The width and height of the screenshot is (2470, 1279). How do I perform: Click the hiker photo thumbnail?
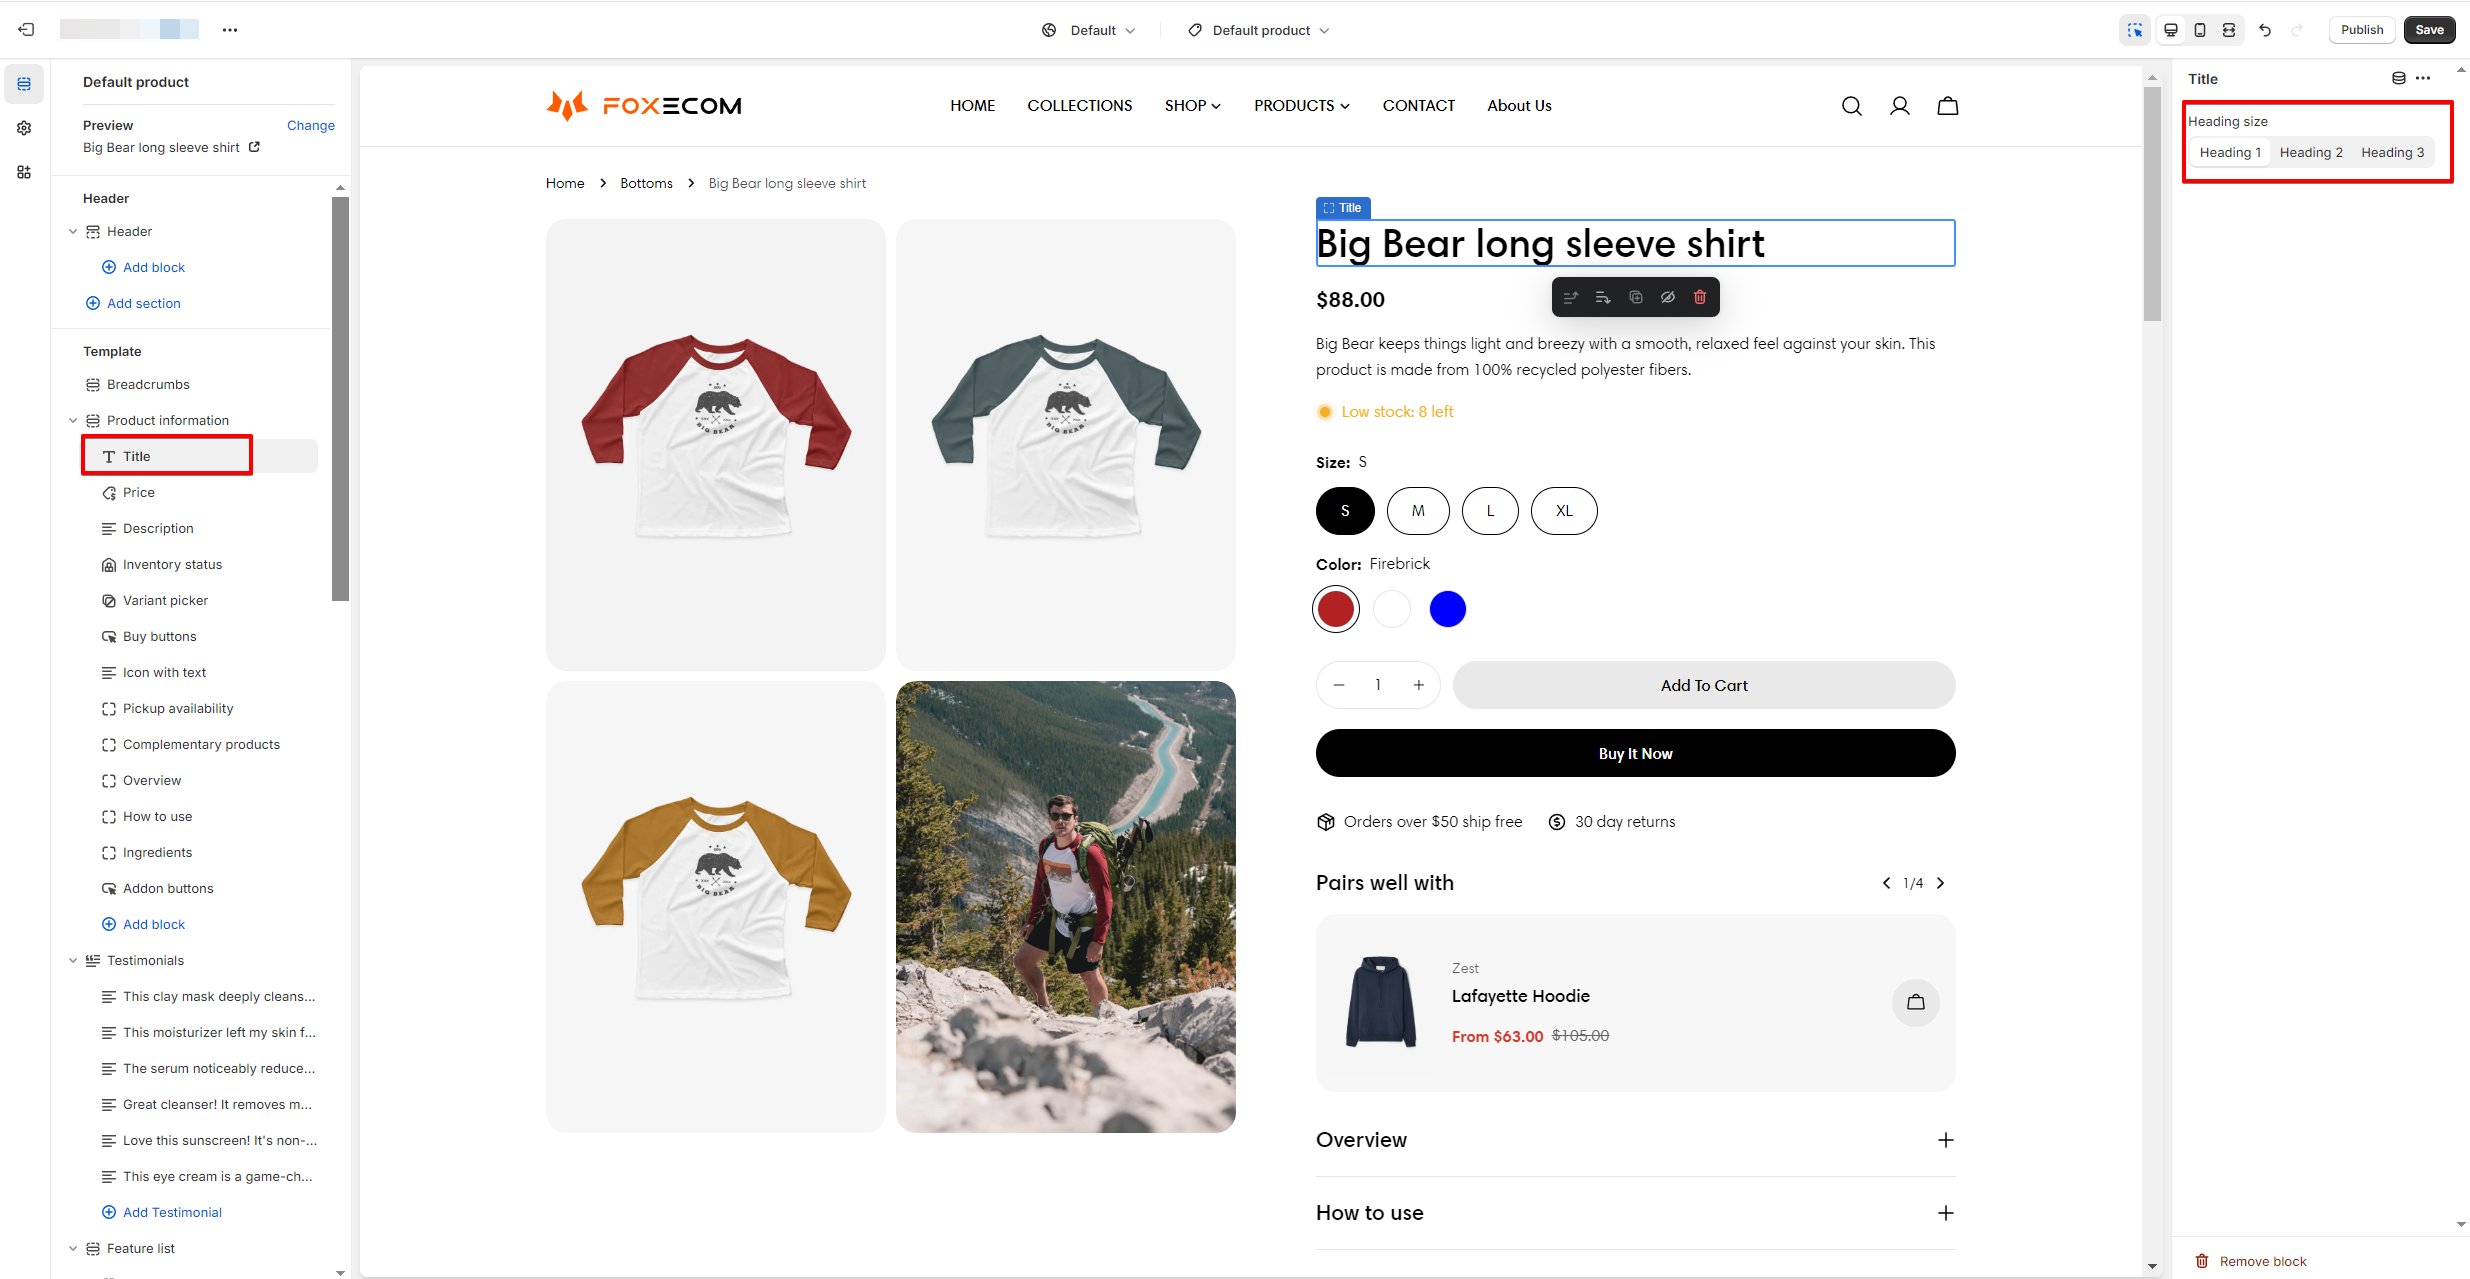click(1066, 907)
